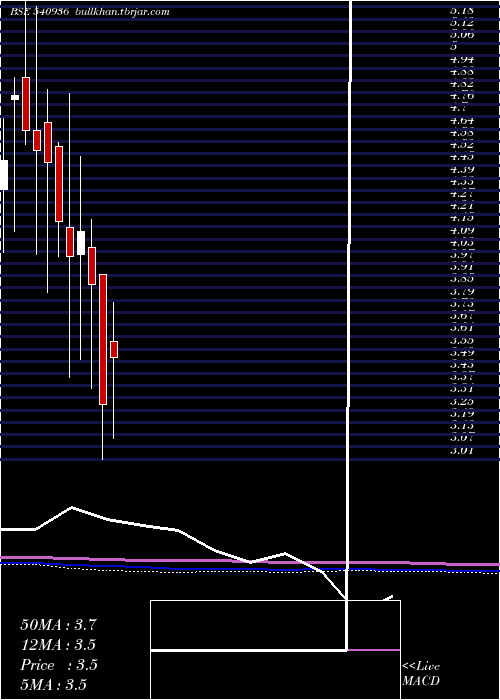Click the 4.39 price axis label

tap(462, 170)
